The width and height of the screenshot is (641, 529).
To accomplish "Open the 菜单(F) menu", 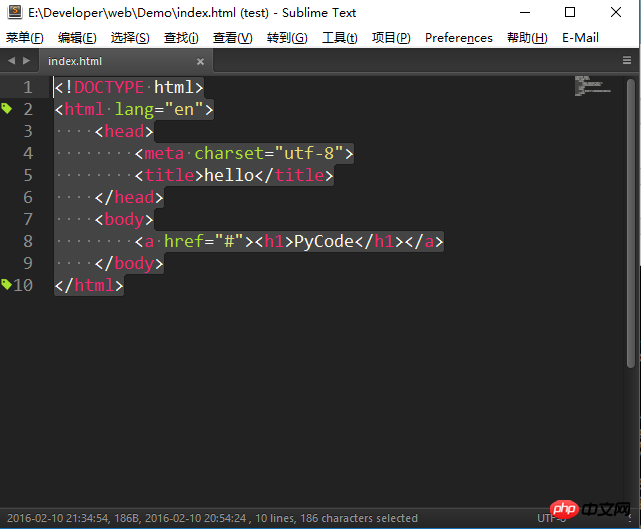I will point(25,38).
